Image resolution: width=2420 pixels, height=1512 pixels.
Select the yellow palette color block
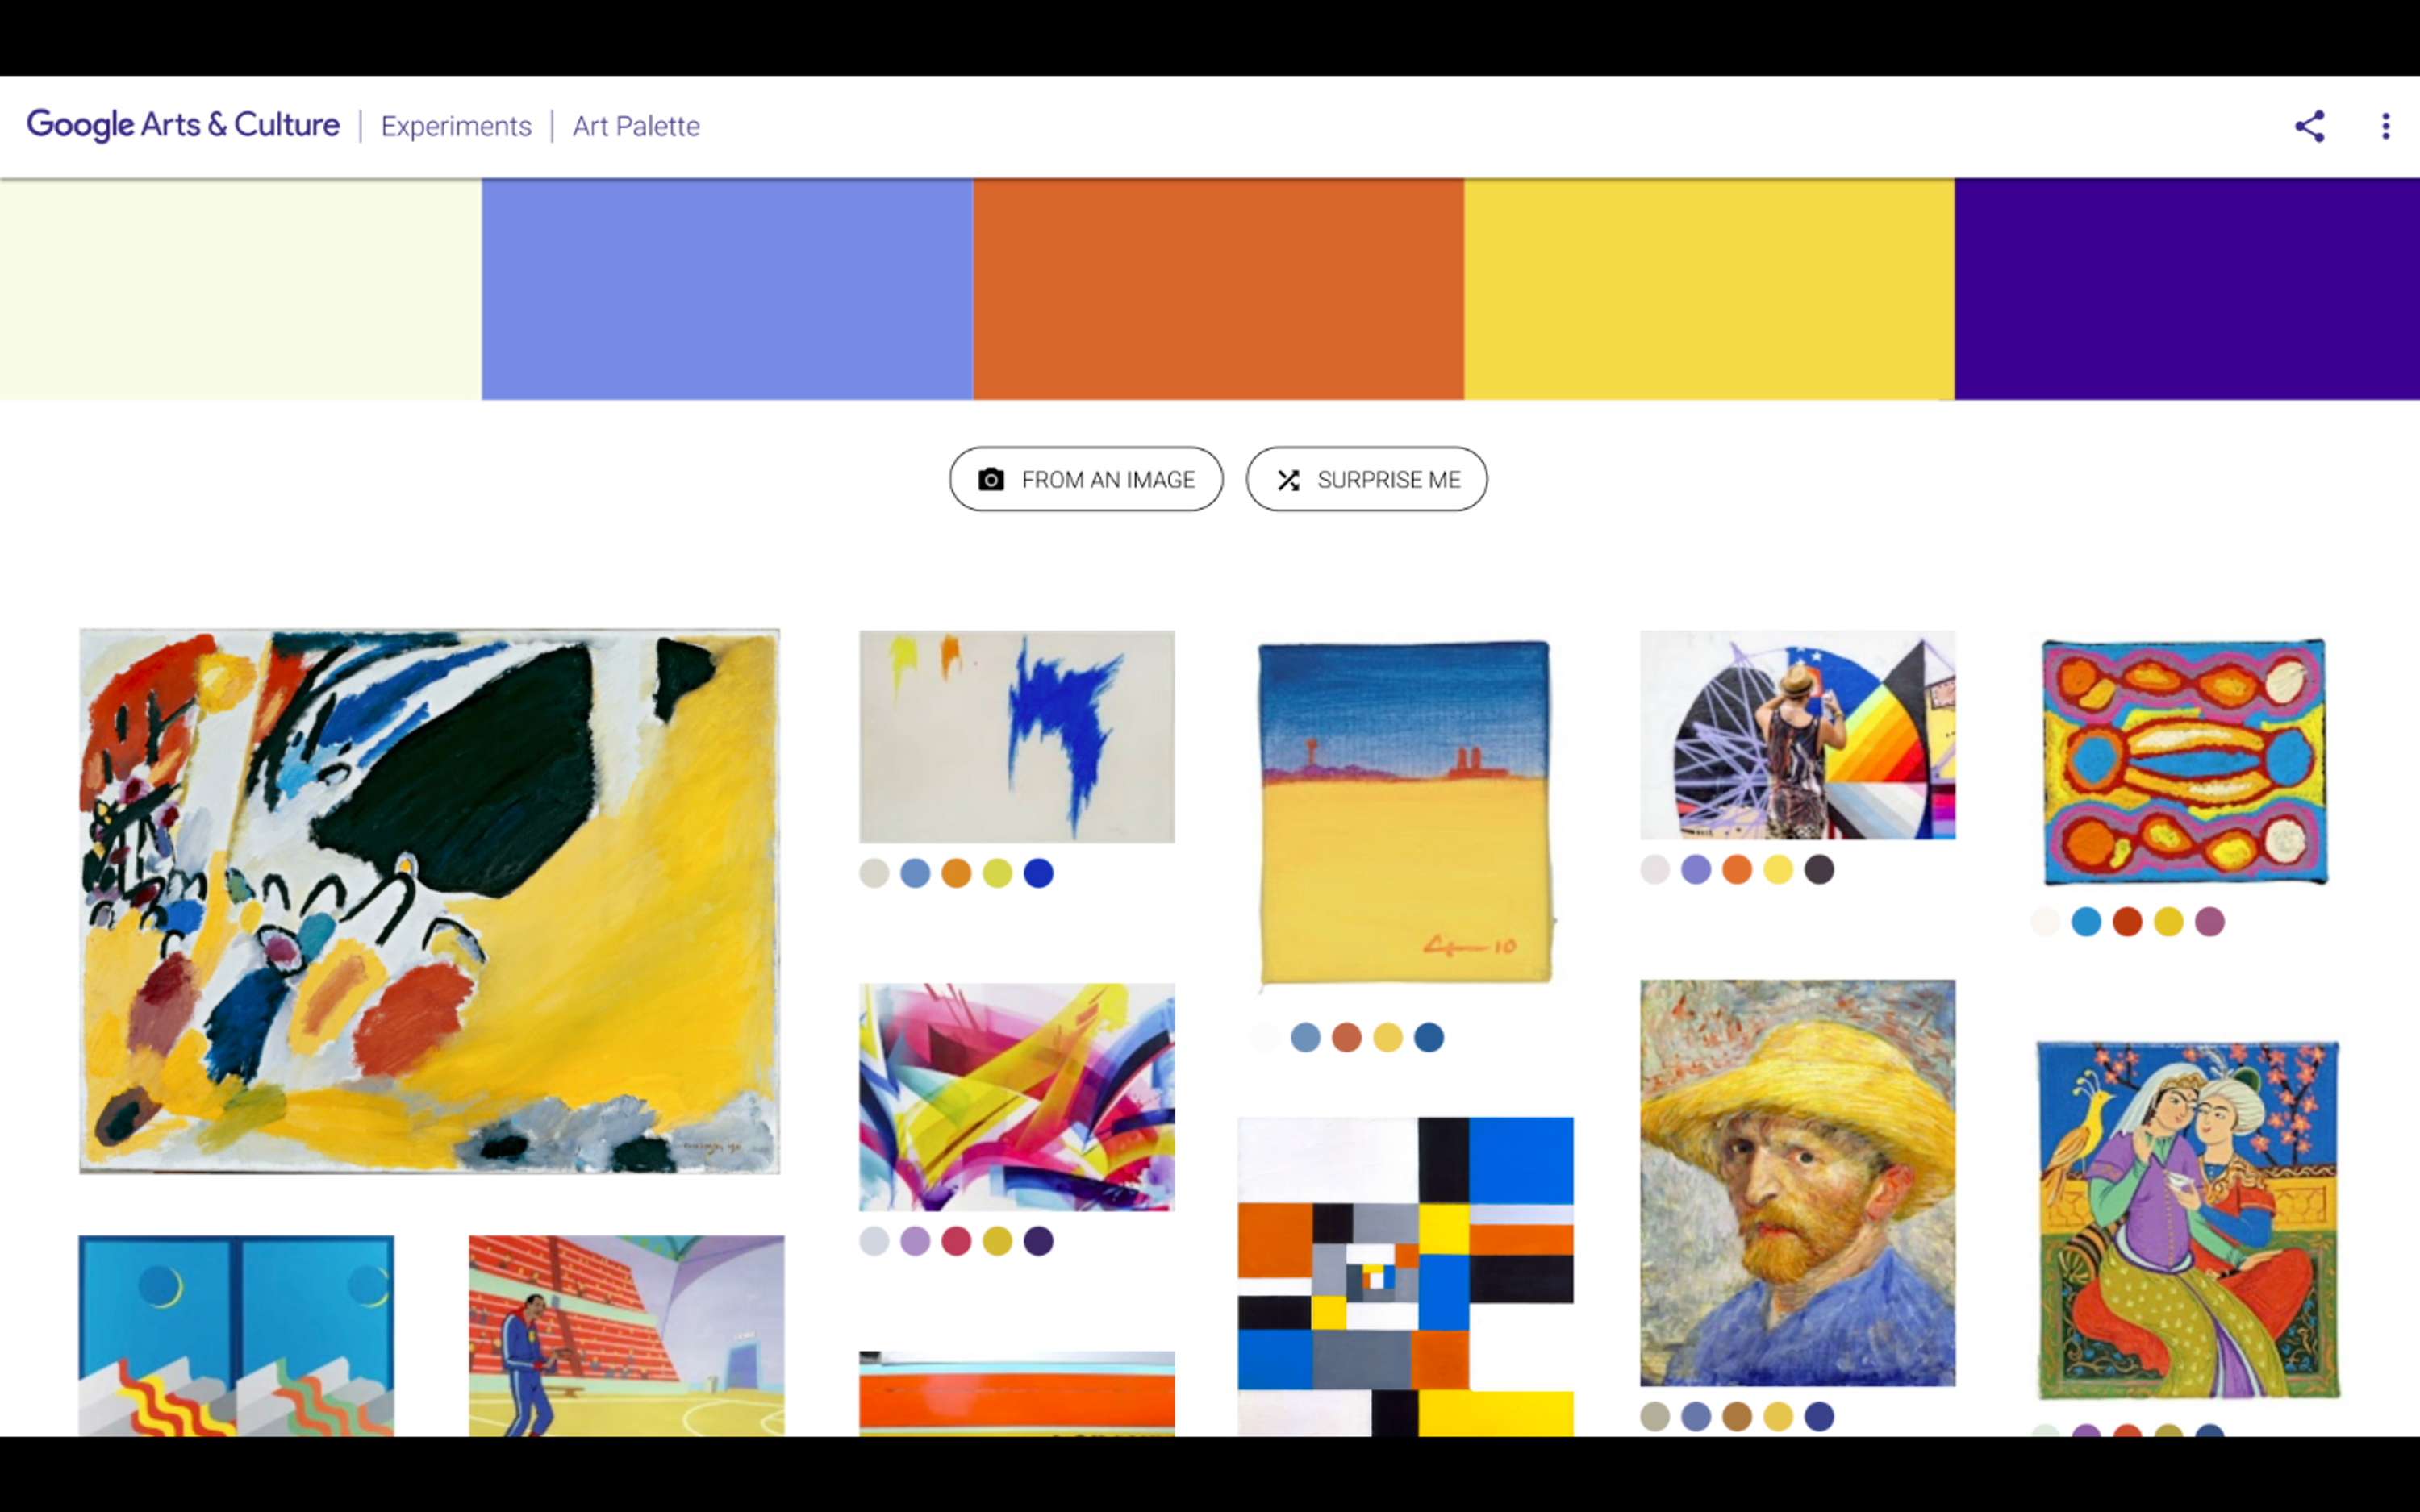[1709, 289]
